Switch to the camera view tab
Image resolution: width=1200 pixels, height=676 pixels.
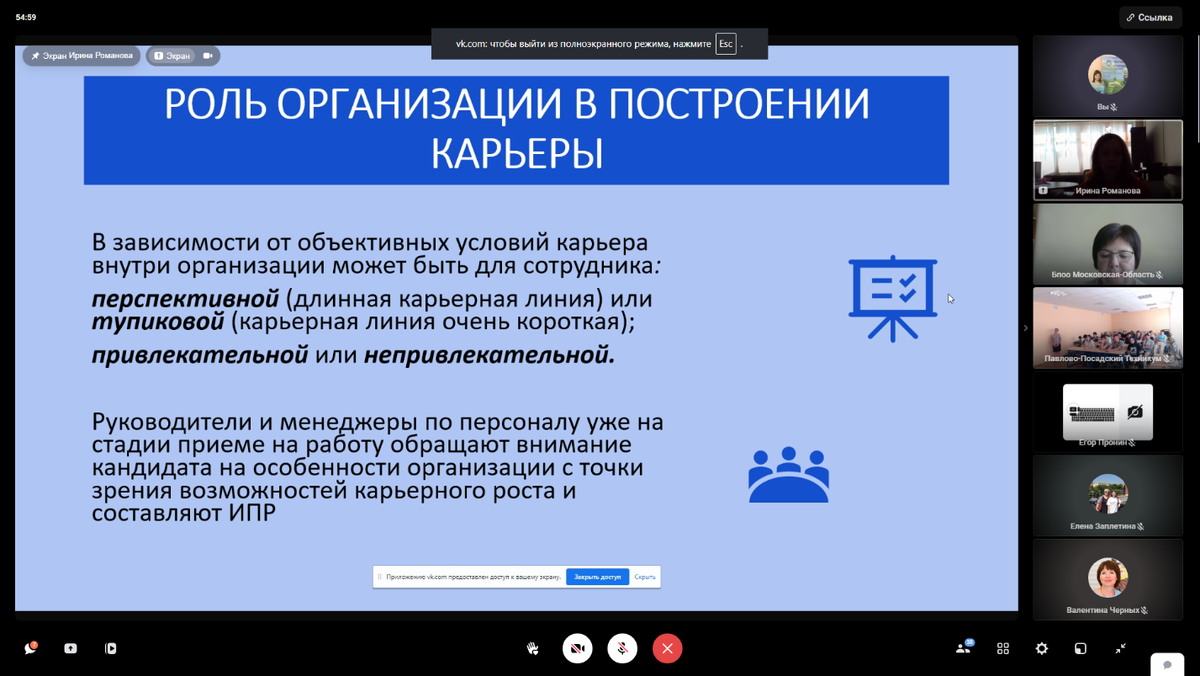pyautogui.click(x=208, y=56)
